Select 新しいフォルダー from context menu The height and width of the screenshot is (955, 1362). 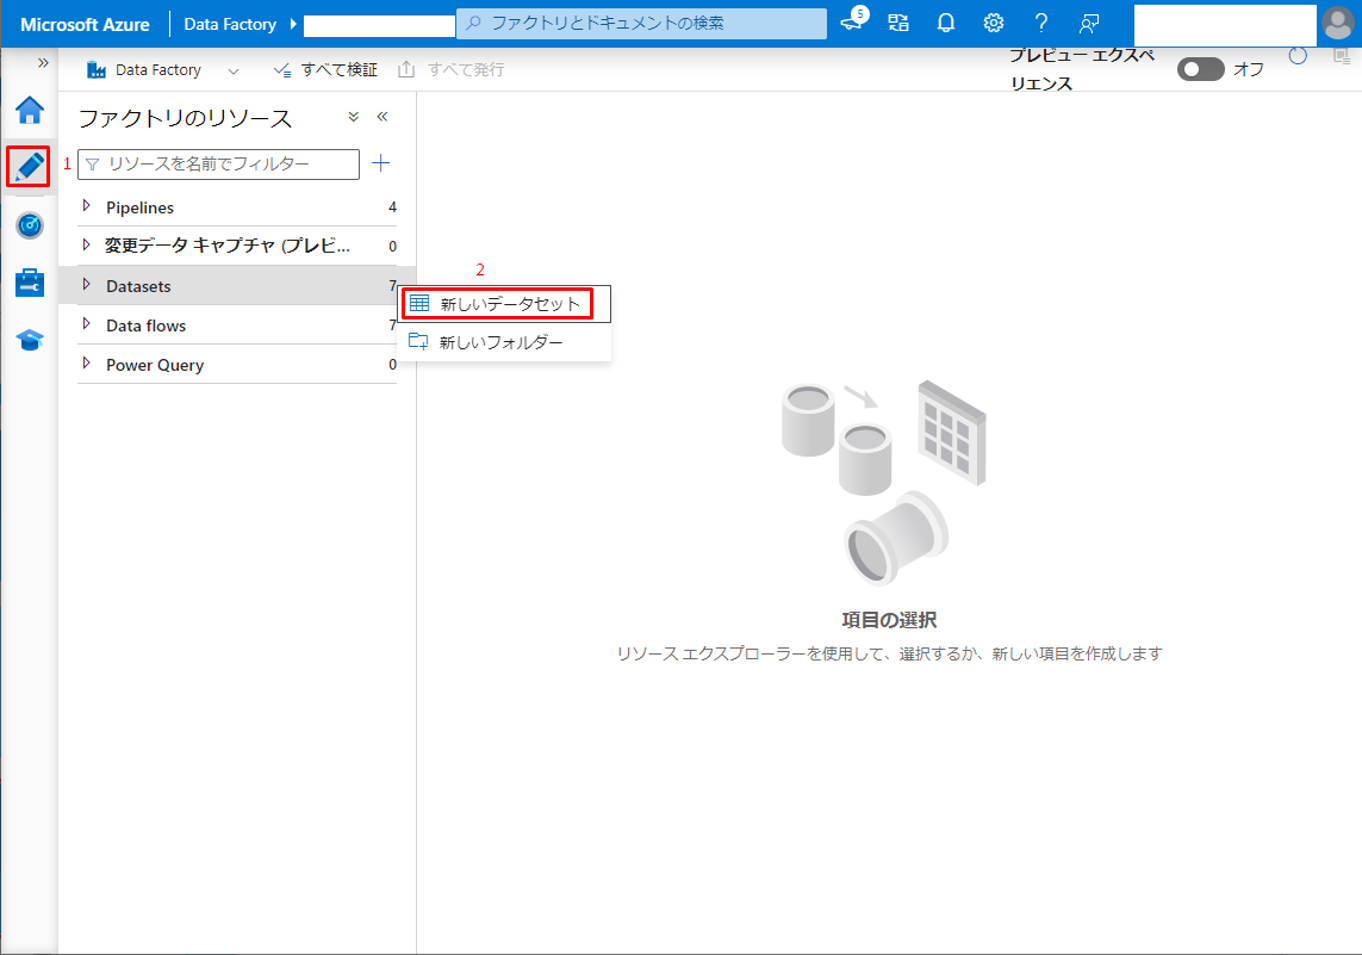point(500,342)
